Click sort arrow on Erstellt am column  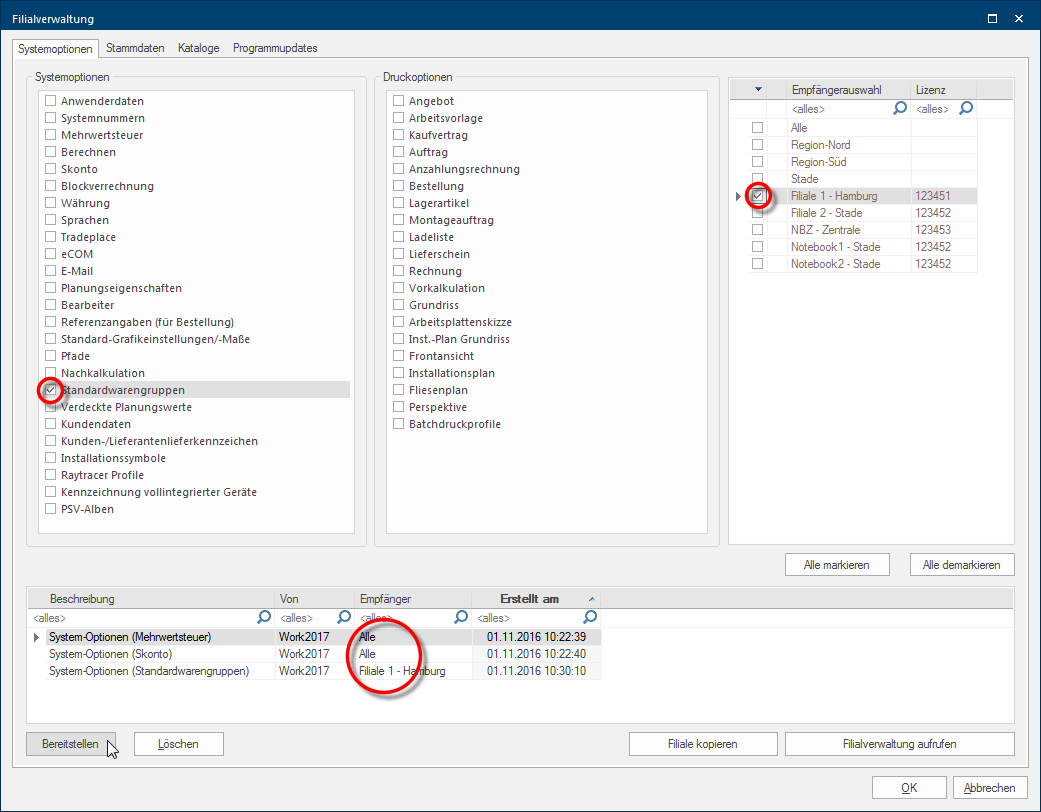(590, 598)
